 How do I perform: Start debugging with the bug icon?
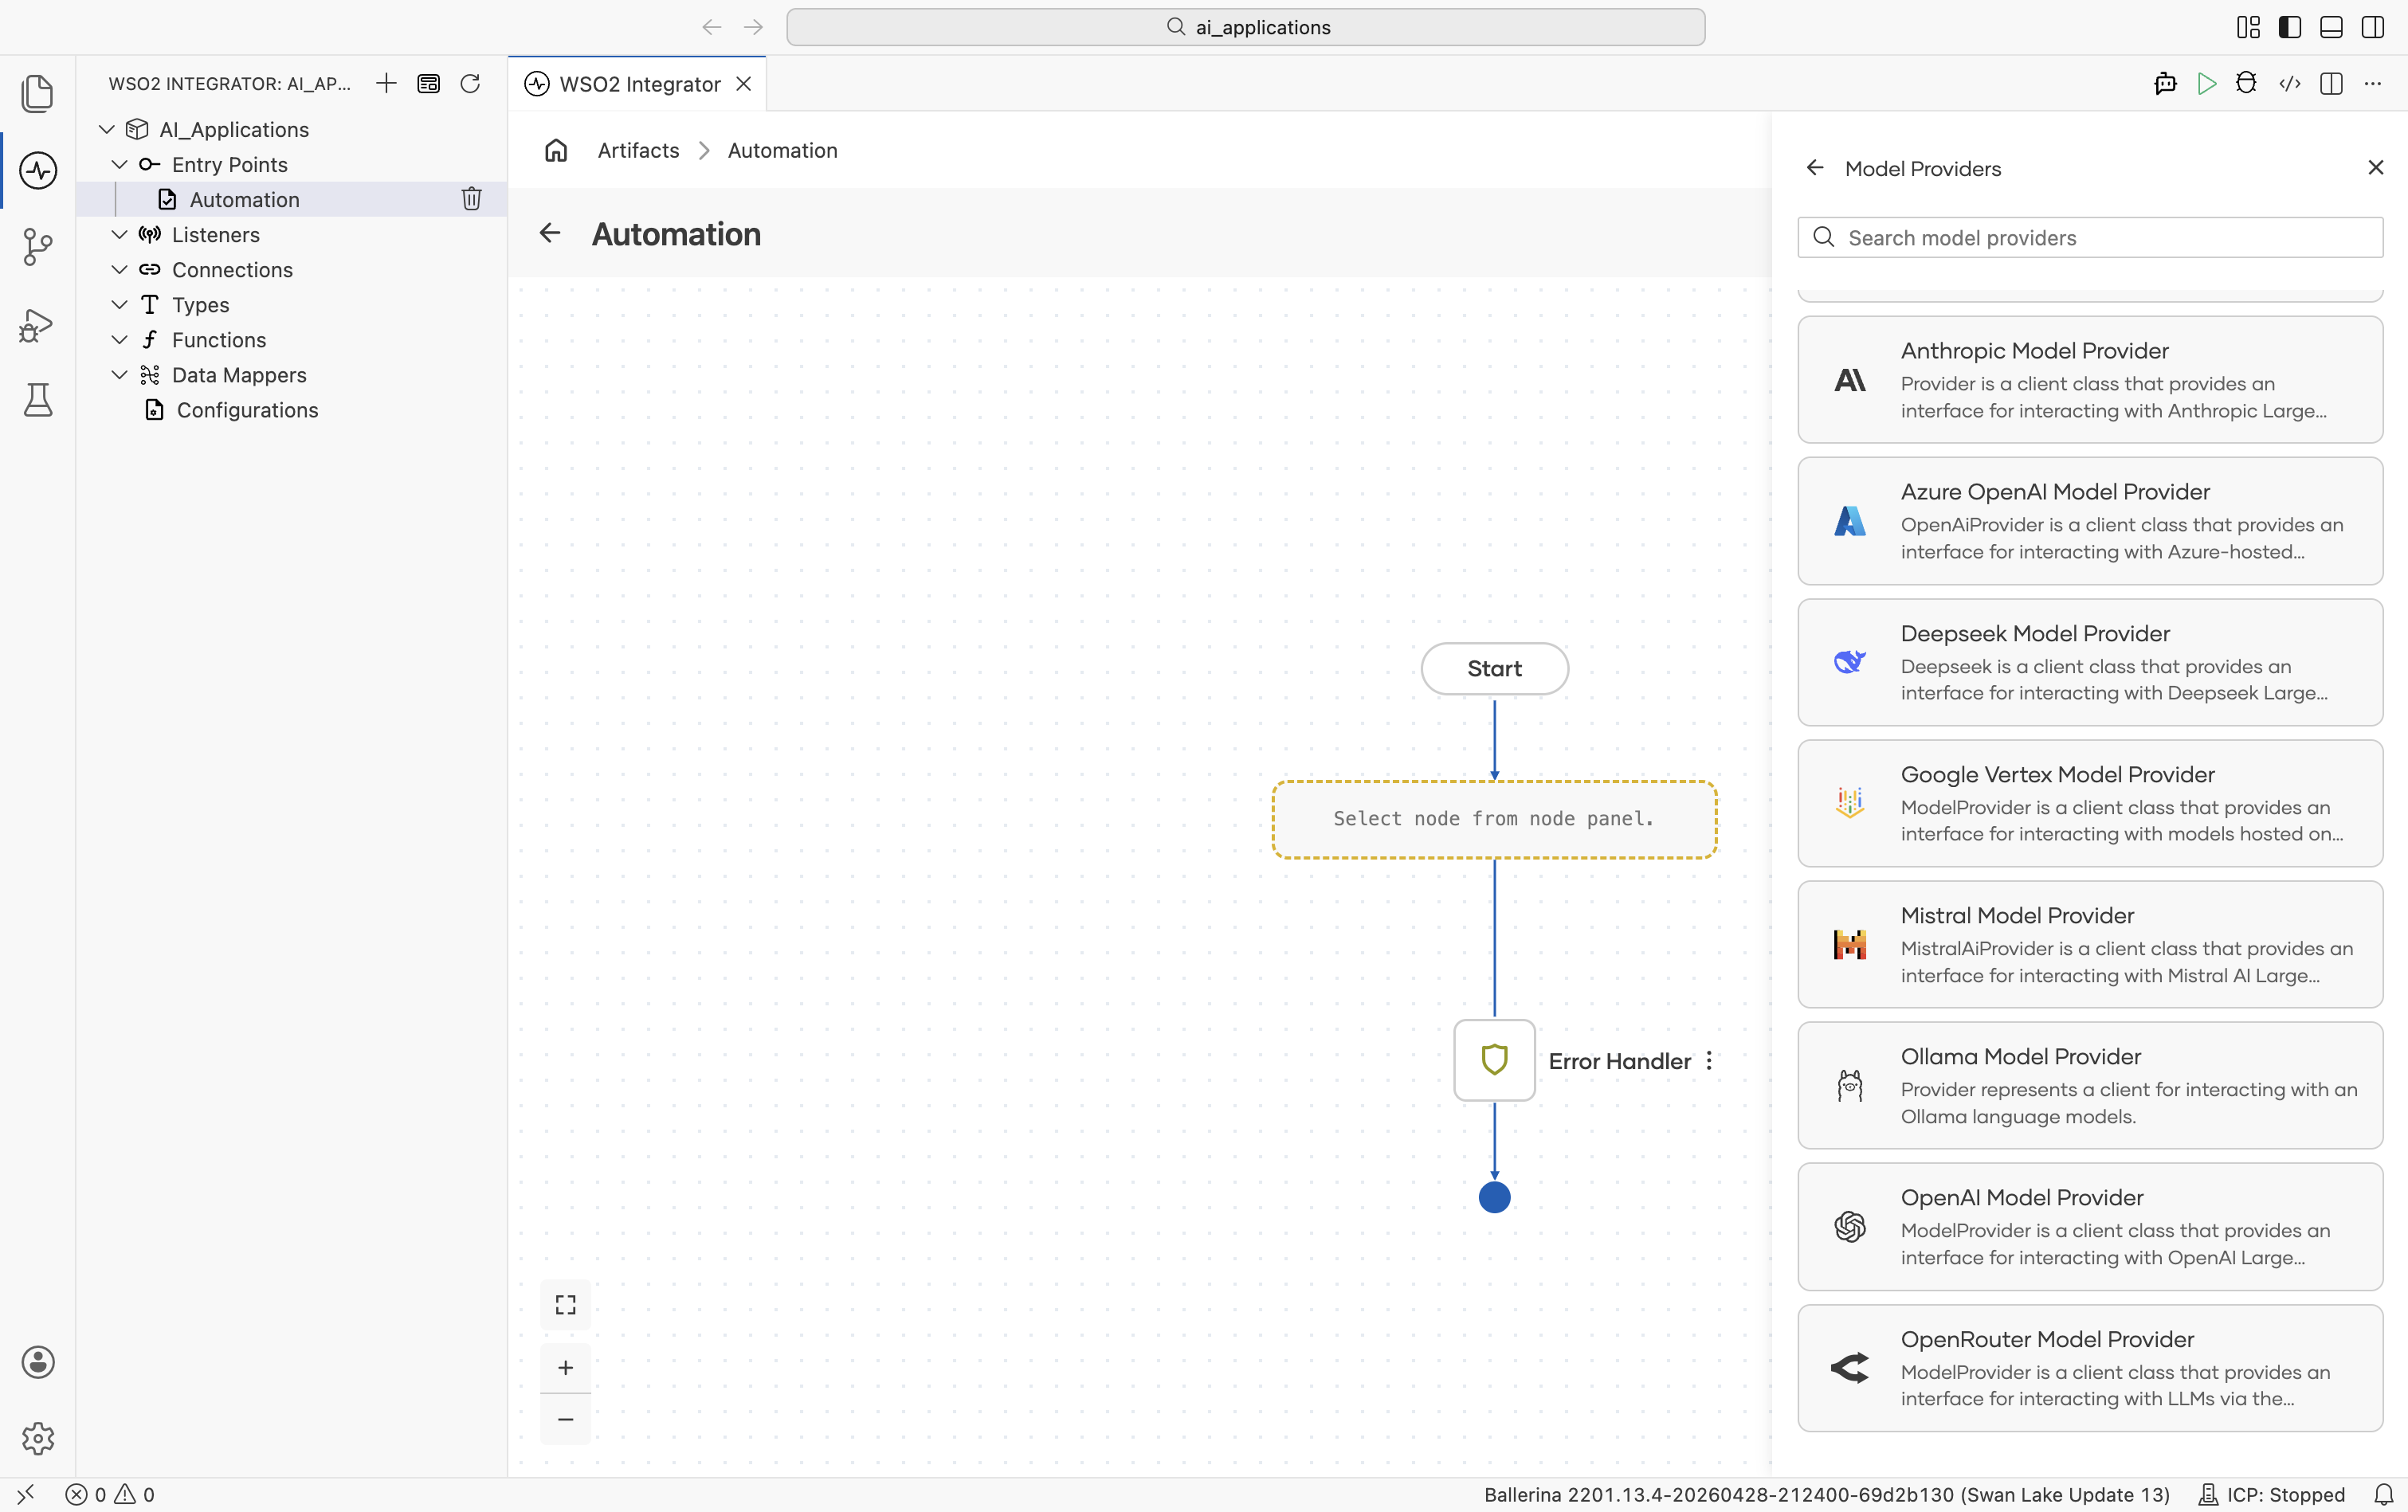pyautogui.click(x=2246, y=83)
